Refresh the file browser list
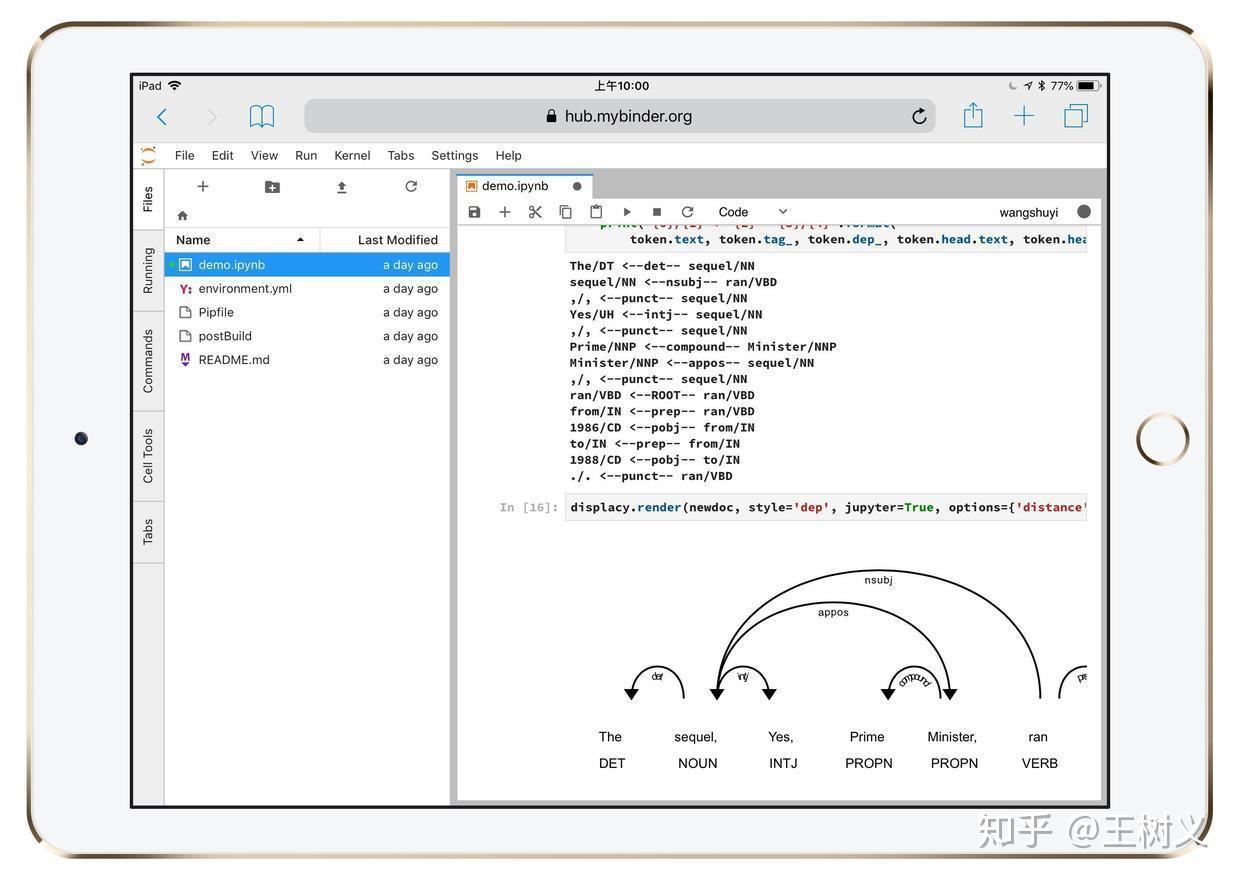Image resolution: width=1240 pixels, height=882 pixels. pos(411,187)
